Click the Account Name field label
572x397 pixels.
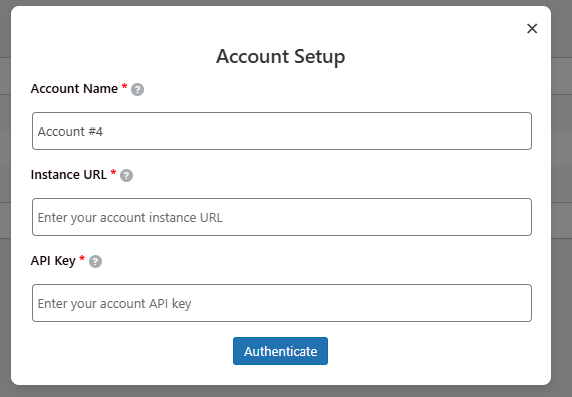(74, 89)
